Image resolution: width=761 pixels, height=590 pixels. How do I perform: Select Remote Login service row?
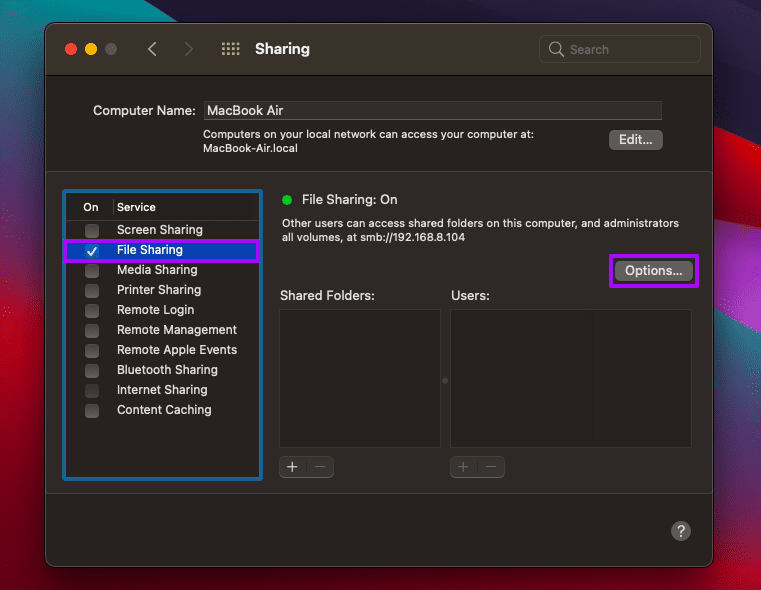[162, 310]
